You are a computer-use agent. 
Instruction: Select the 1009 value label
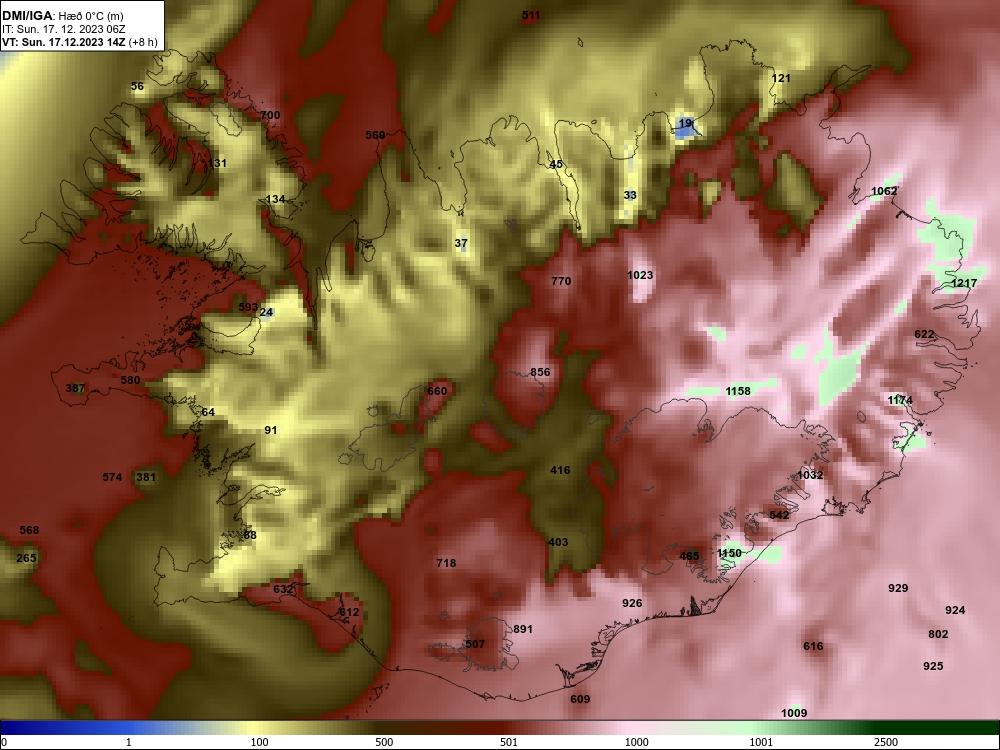[x=794, y=713]
